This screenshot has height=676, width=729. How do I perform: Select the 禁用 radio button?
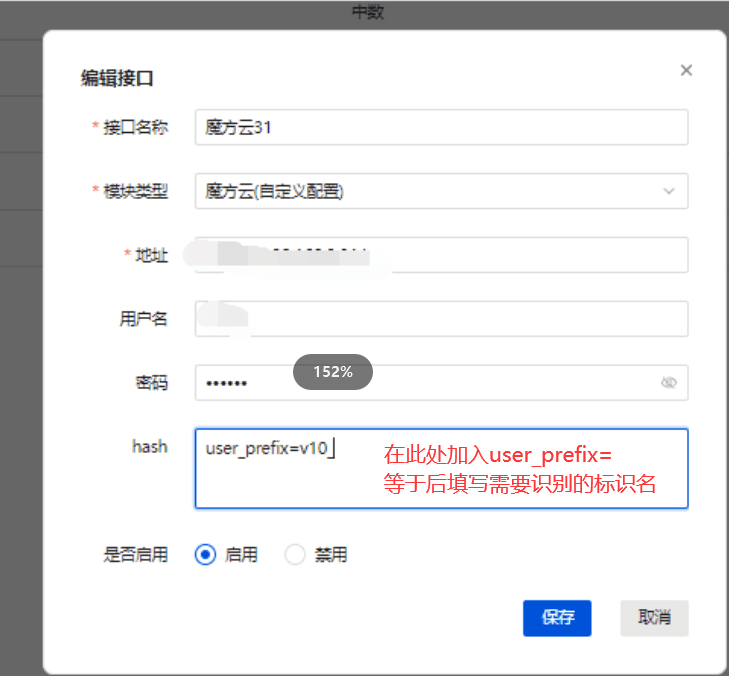pos(295,554)
